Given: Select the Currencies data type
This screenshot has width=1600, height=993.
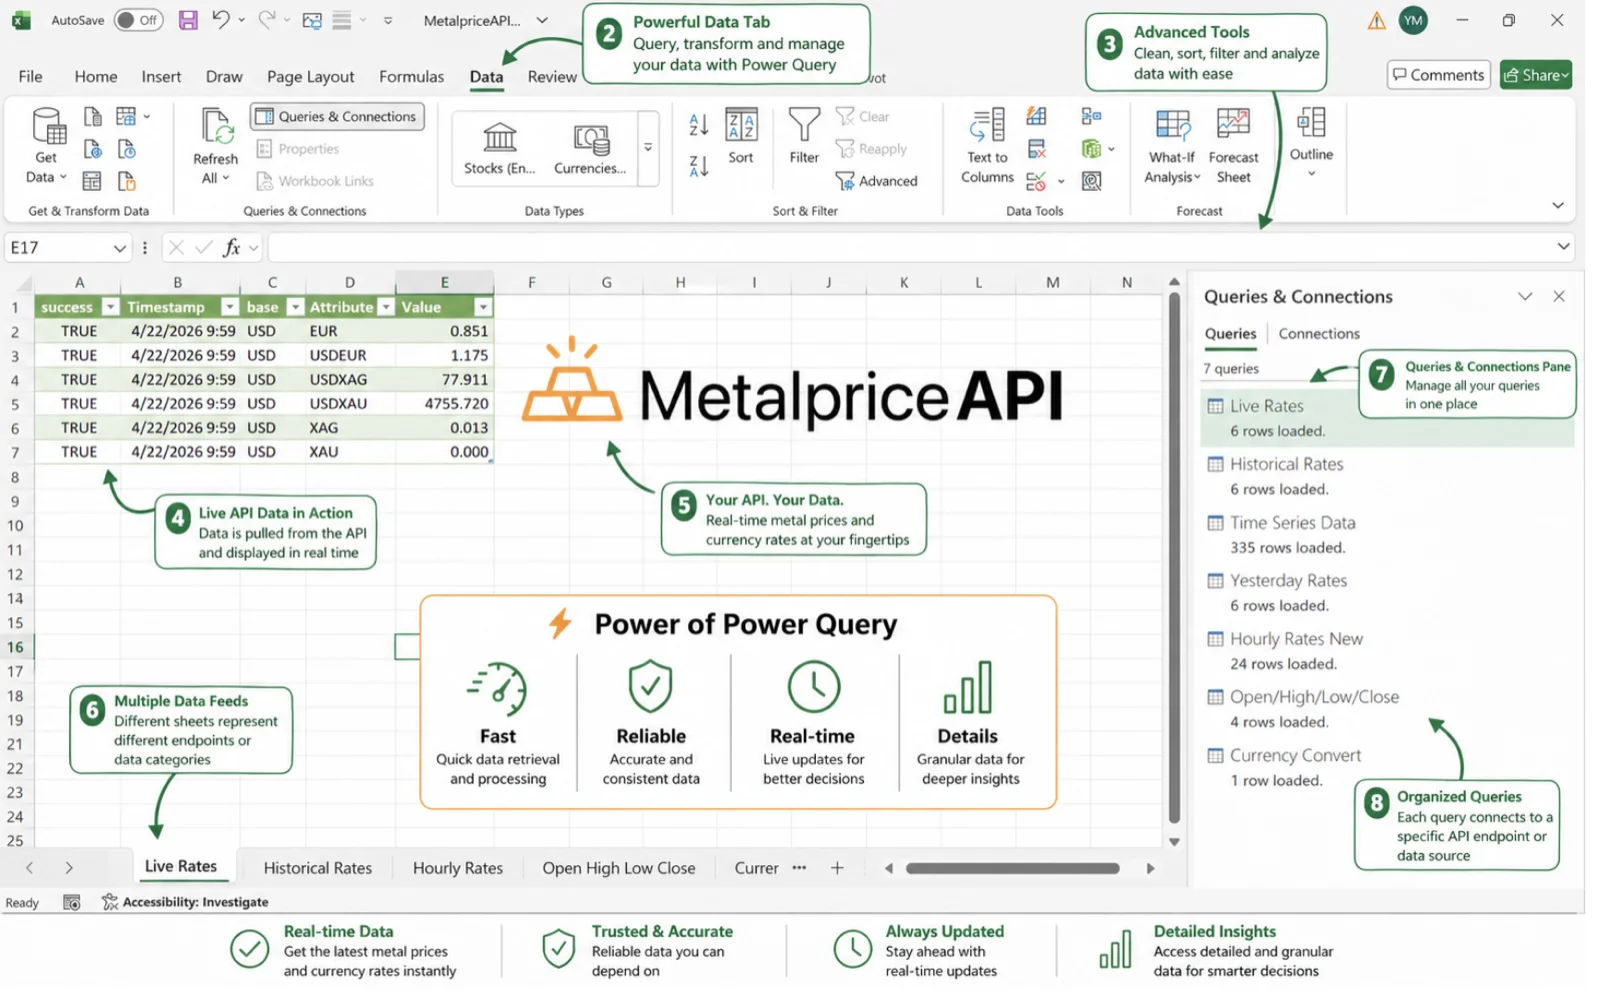Looking at the screenshot, I should pos(590,148).
